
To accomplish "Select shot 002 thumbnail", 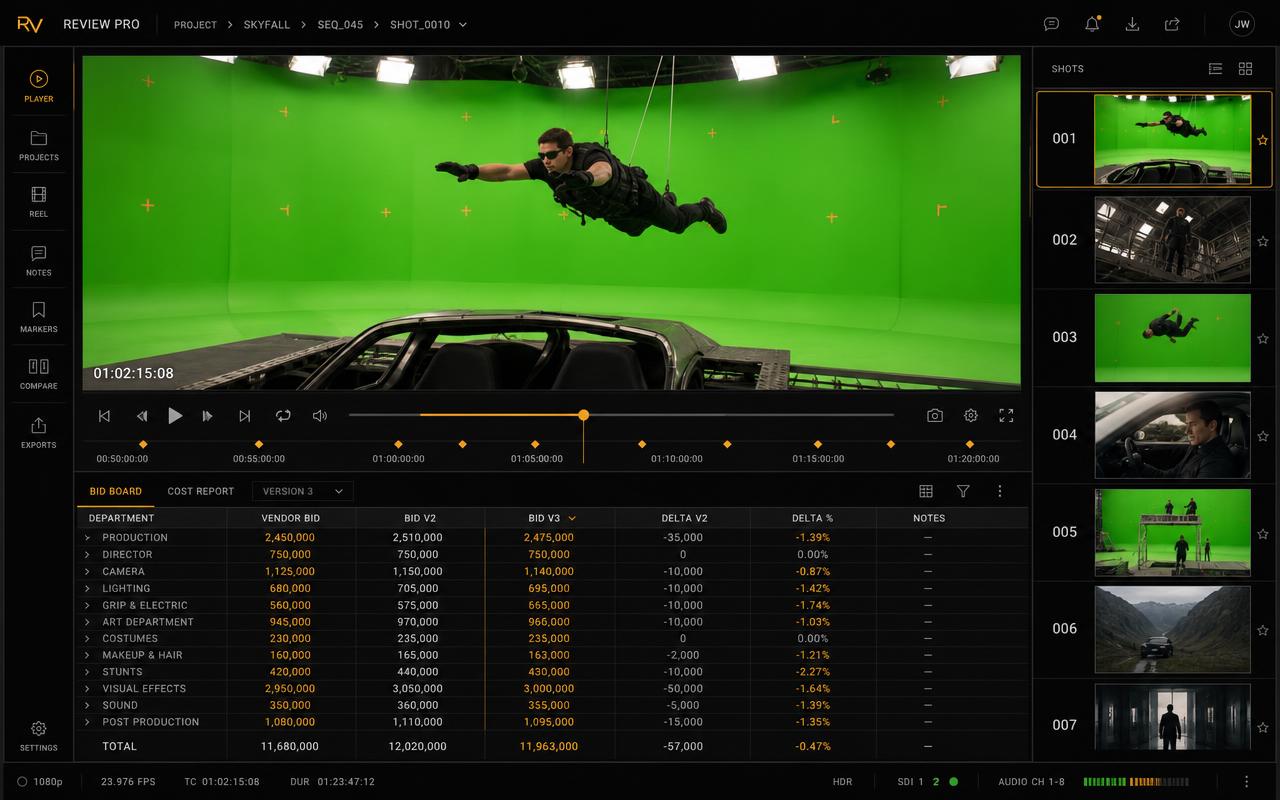I will (x=1172, y=240).
